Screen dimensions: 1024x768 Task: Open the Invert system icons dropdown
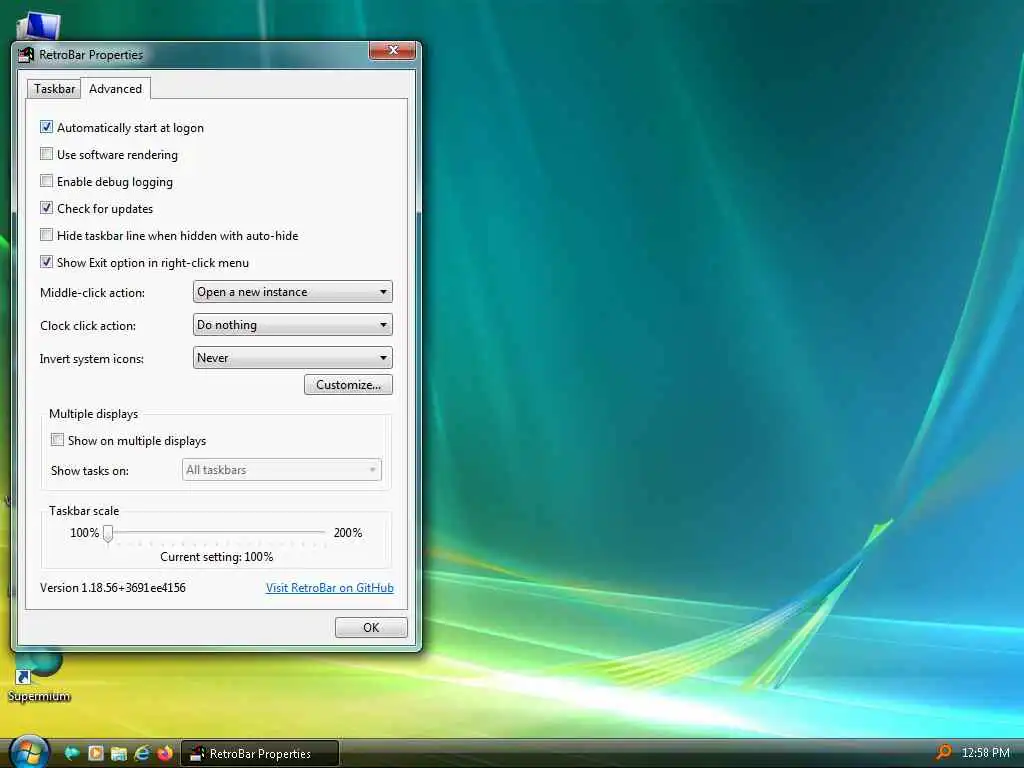293,358
